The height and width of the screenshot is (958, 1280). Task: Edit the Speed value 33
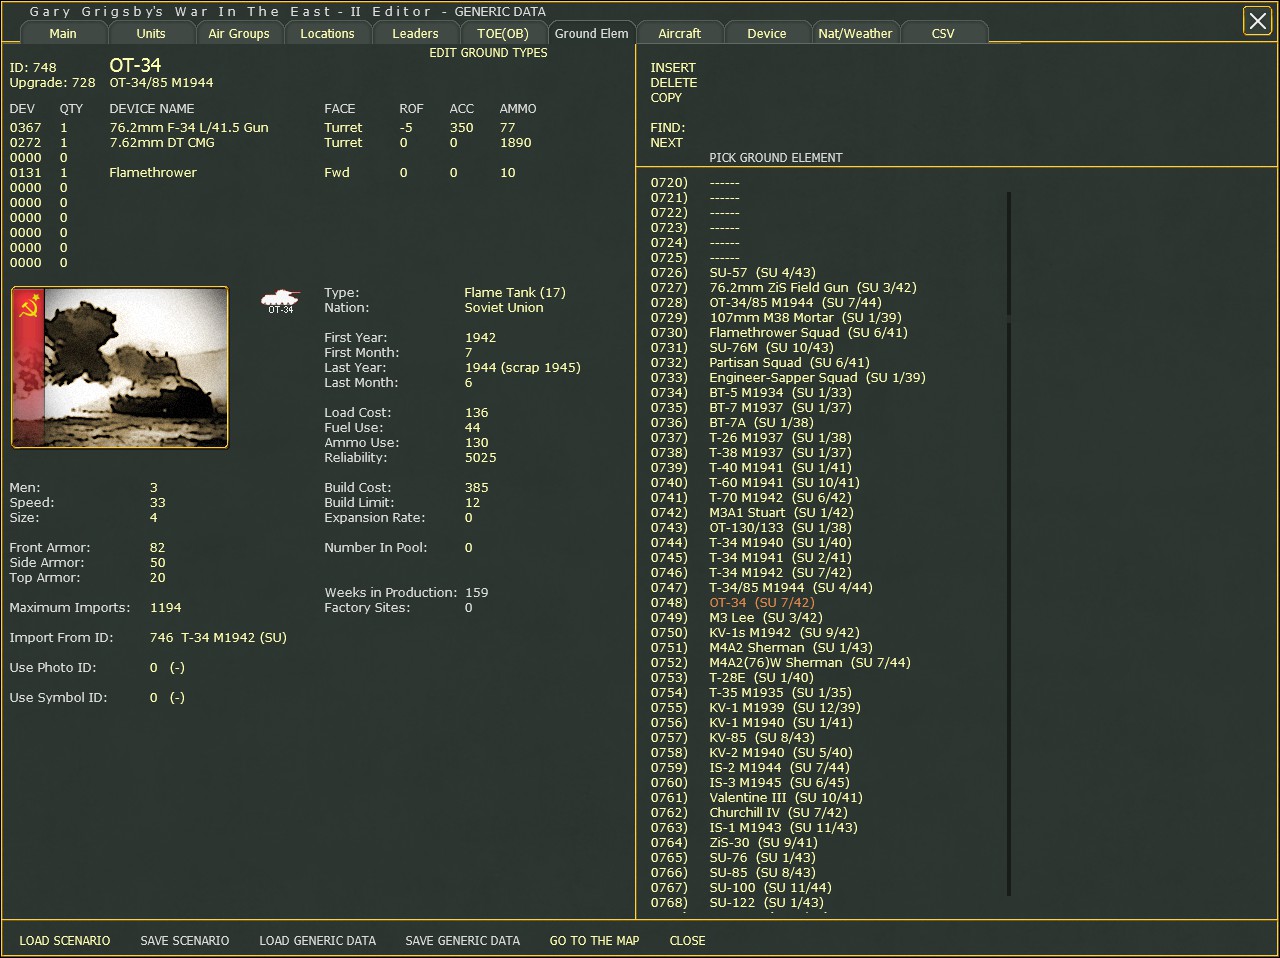click(158, 503)
